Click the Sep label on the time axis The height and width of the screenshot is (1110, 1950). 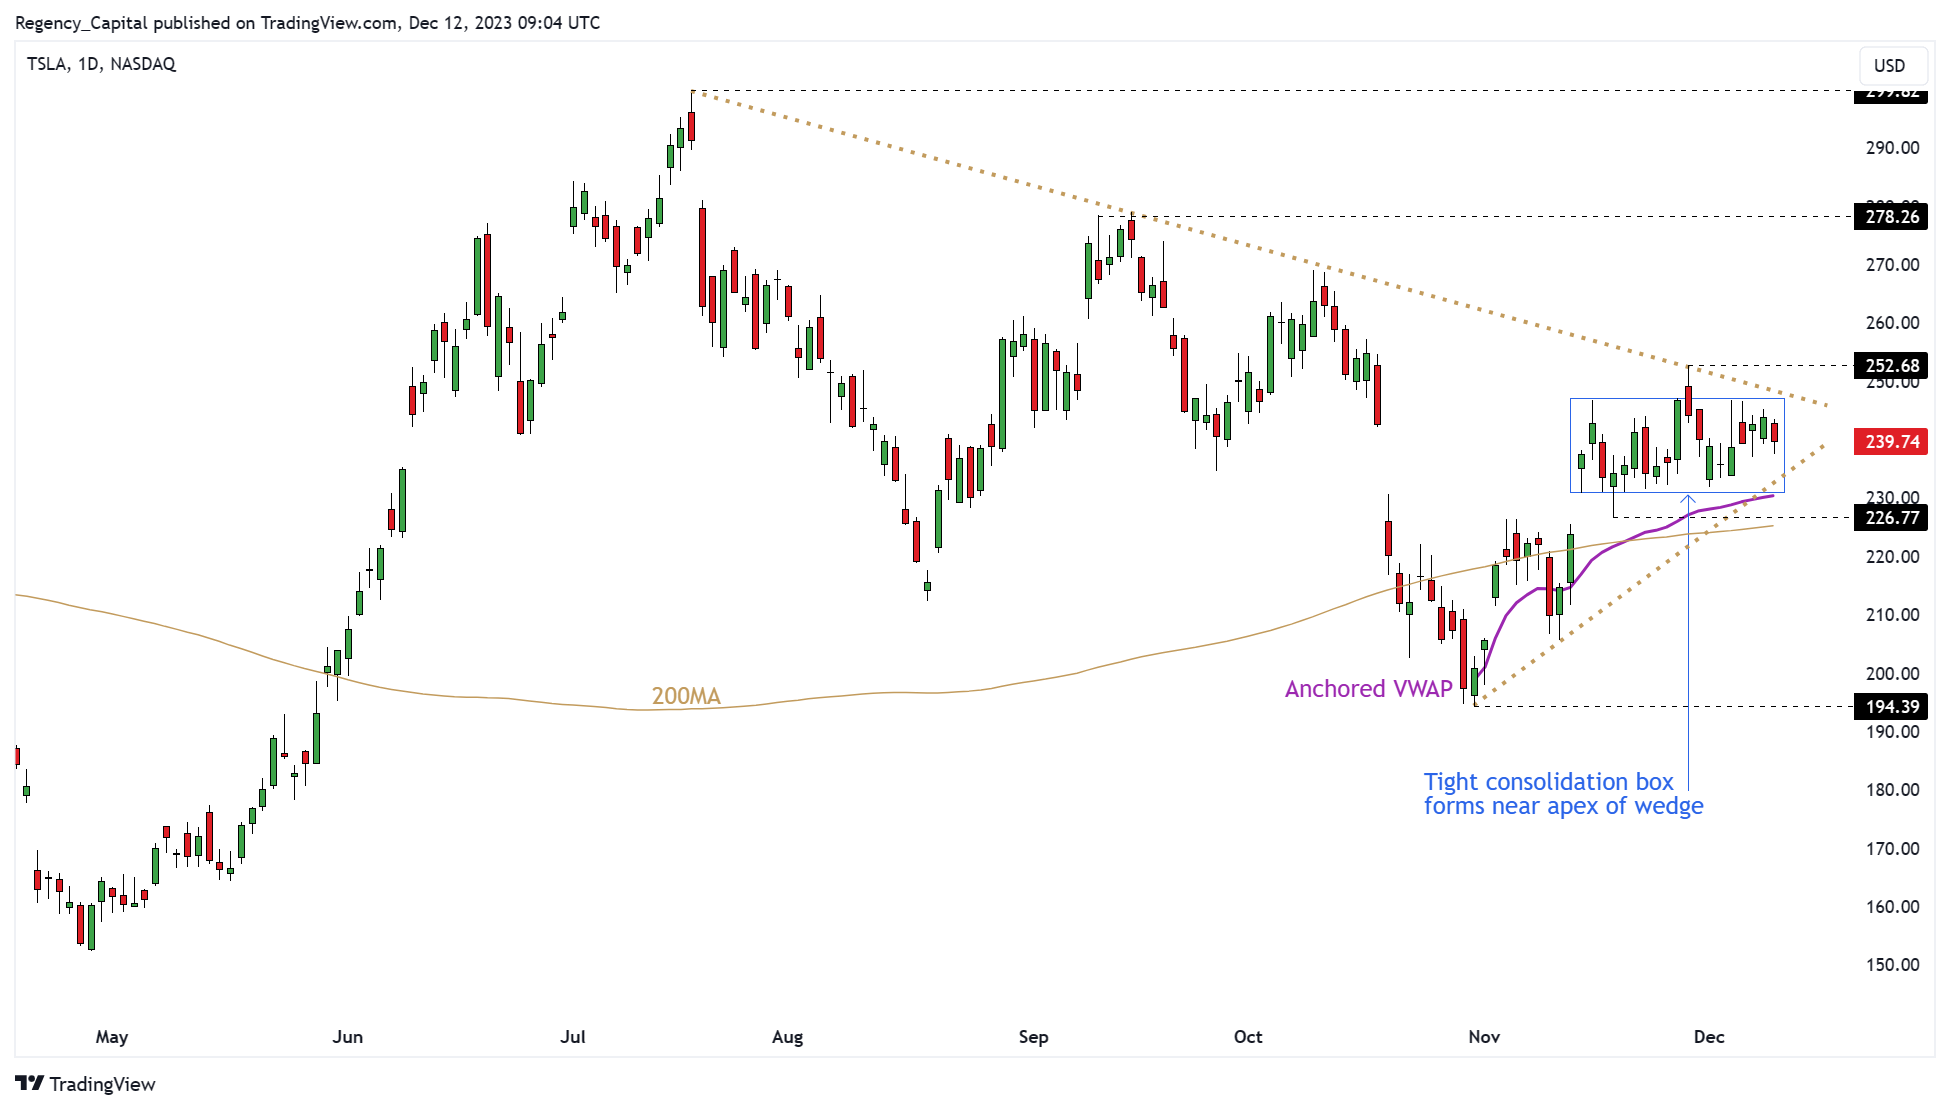pos(1034,1037)
